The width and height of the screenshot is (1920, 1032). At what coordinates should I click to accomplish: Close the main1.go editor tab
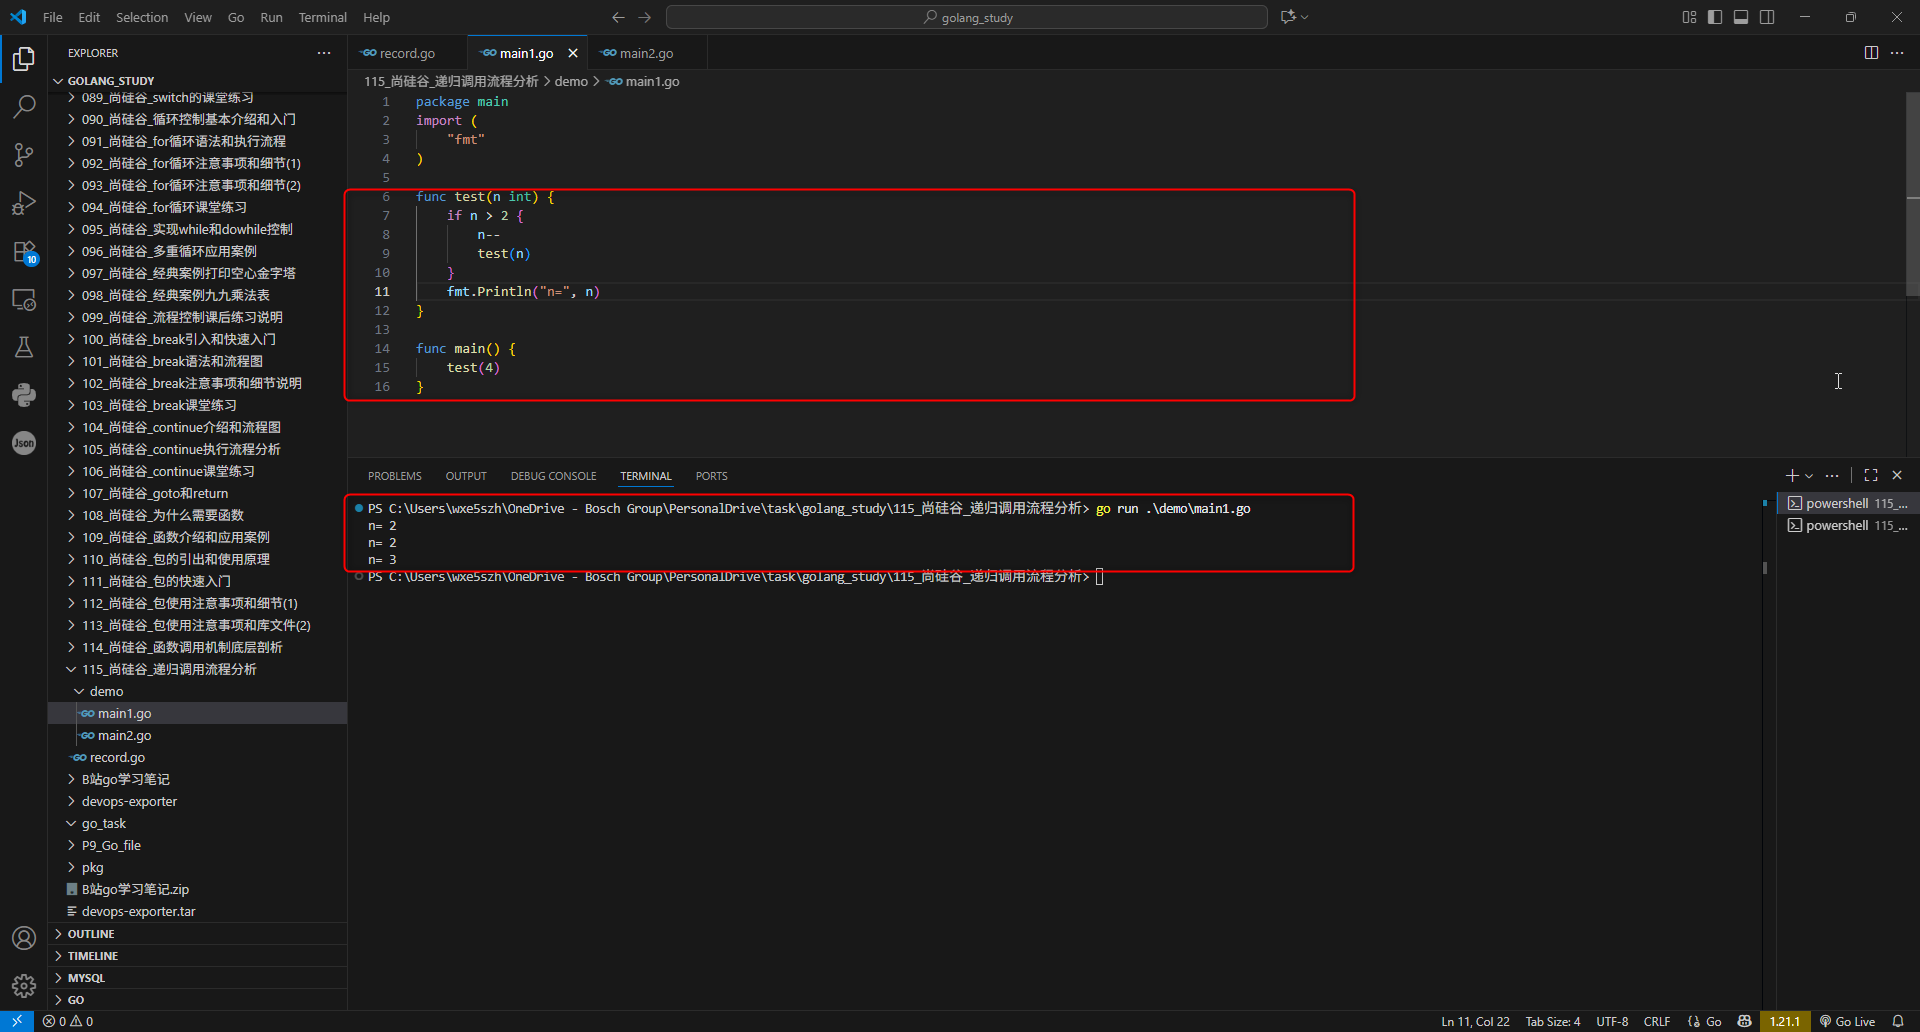[573, 53]
